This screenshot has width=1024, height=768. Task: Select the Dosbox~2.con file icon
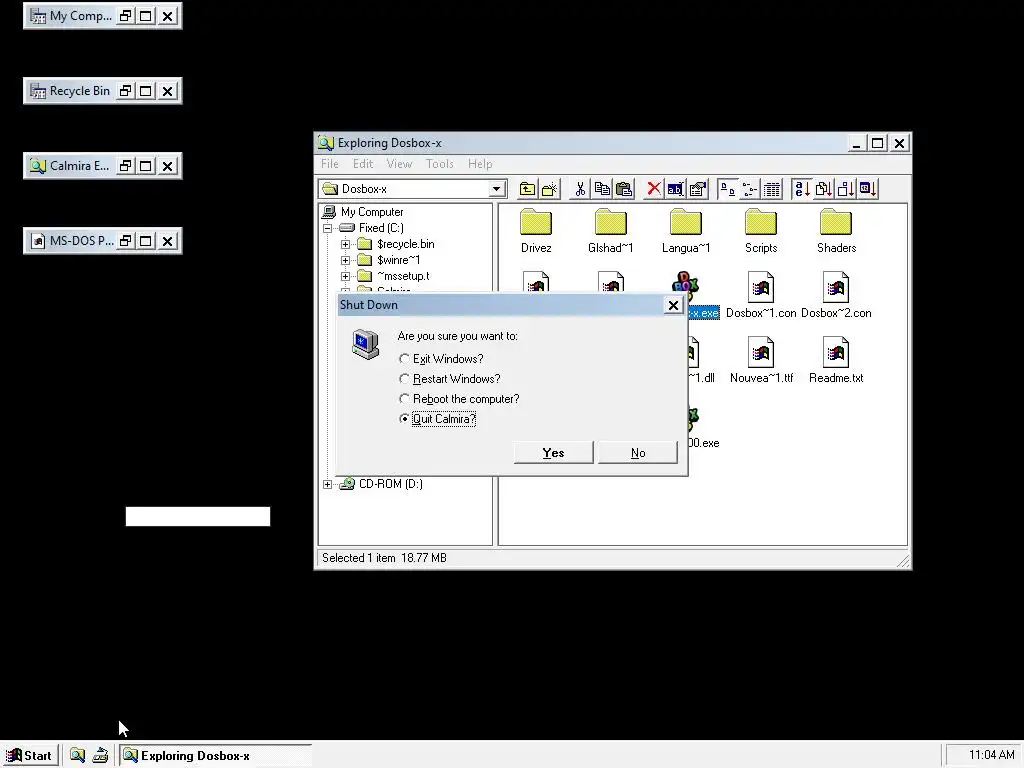(836, 287)
